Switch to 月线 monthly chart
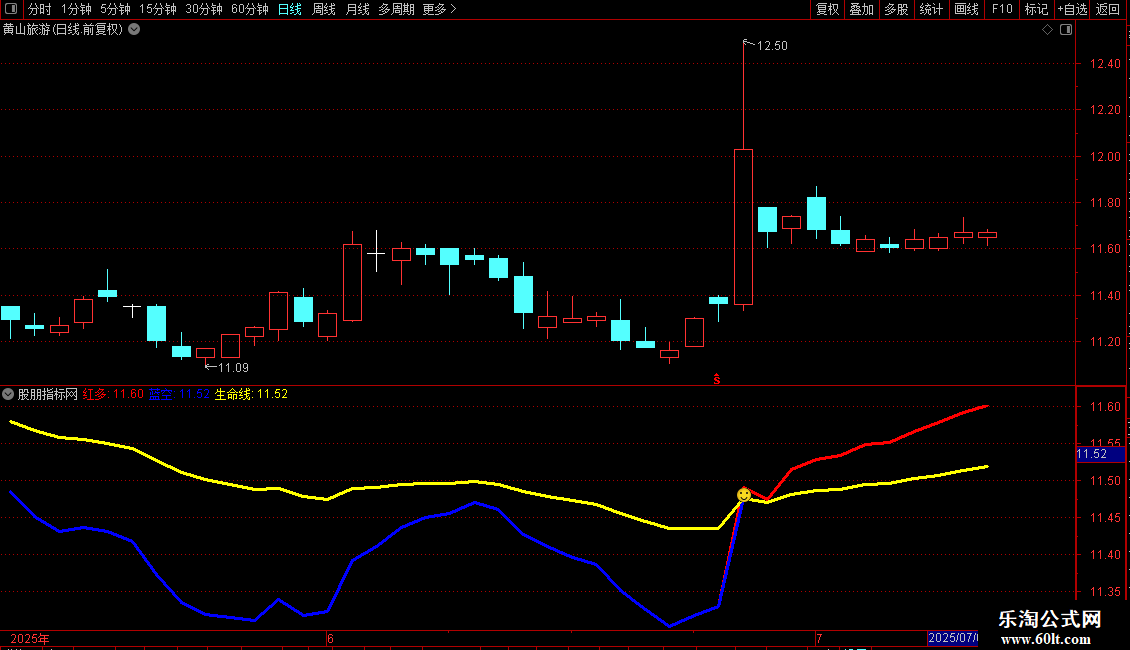Screen dimensions: 1130x650 click(x=357, y=9)
